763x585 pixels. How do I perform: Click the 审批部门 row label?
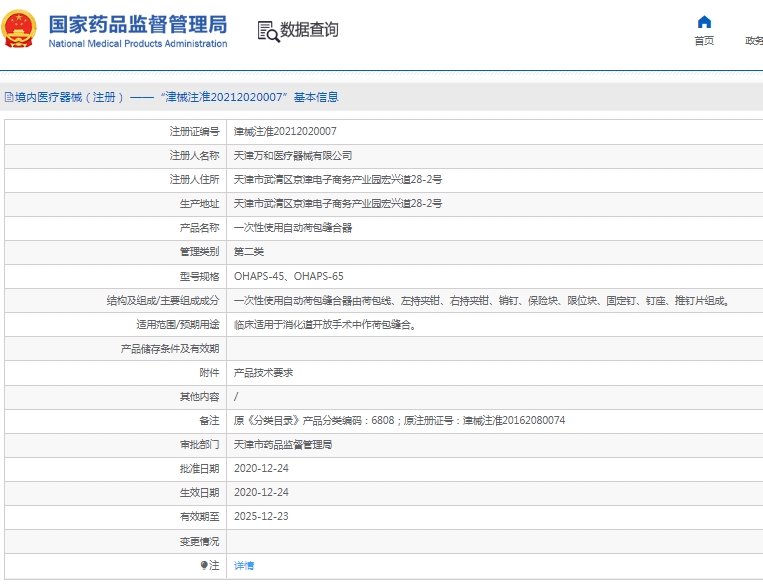[x=200, y=444]
